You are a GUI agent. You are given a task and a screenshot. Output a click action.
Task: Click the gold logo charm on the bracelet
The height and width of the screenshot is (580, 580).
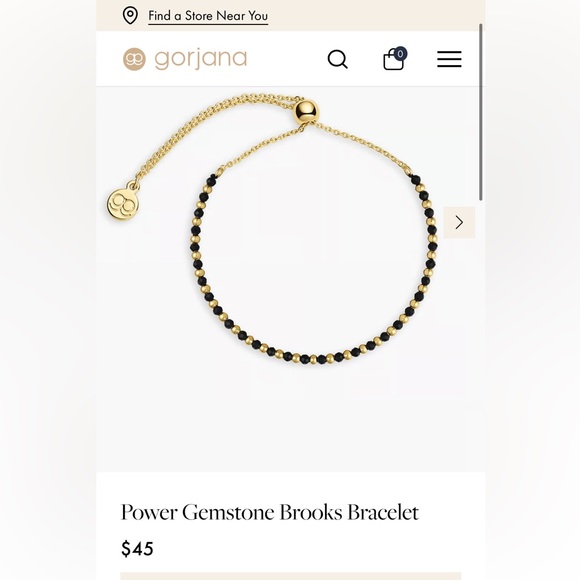pyautogui.click(x=123, y=204)
